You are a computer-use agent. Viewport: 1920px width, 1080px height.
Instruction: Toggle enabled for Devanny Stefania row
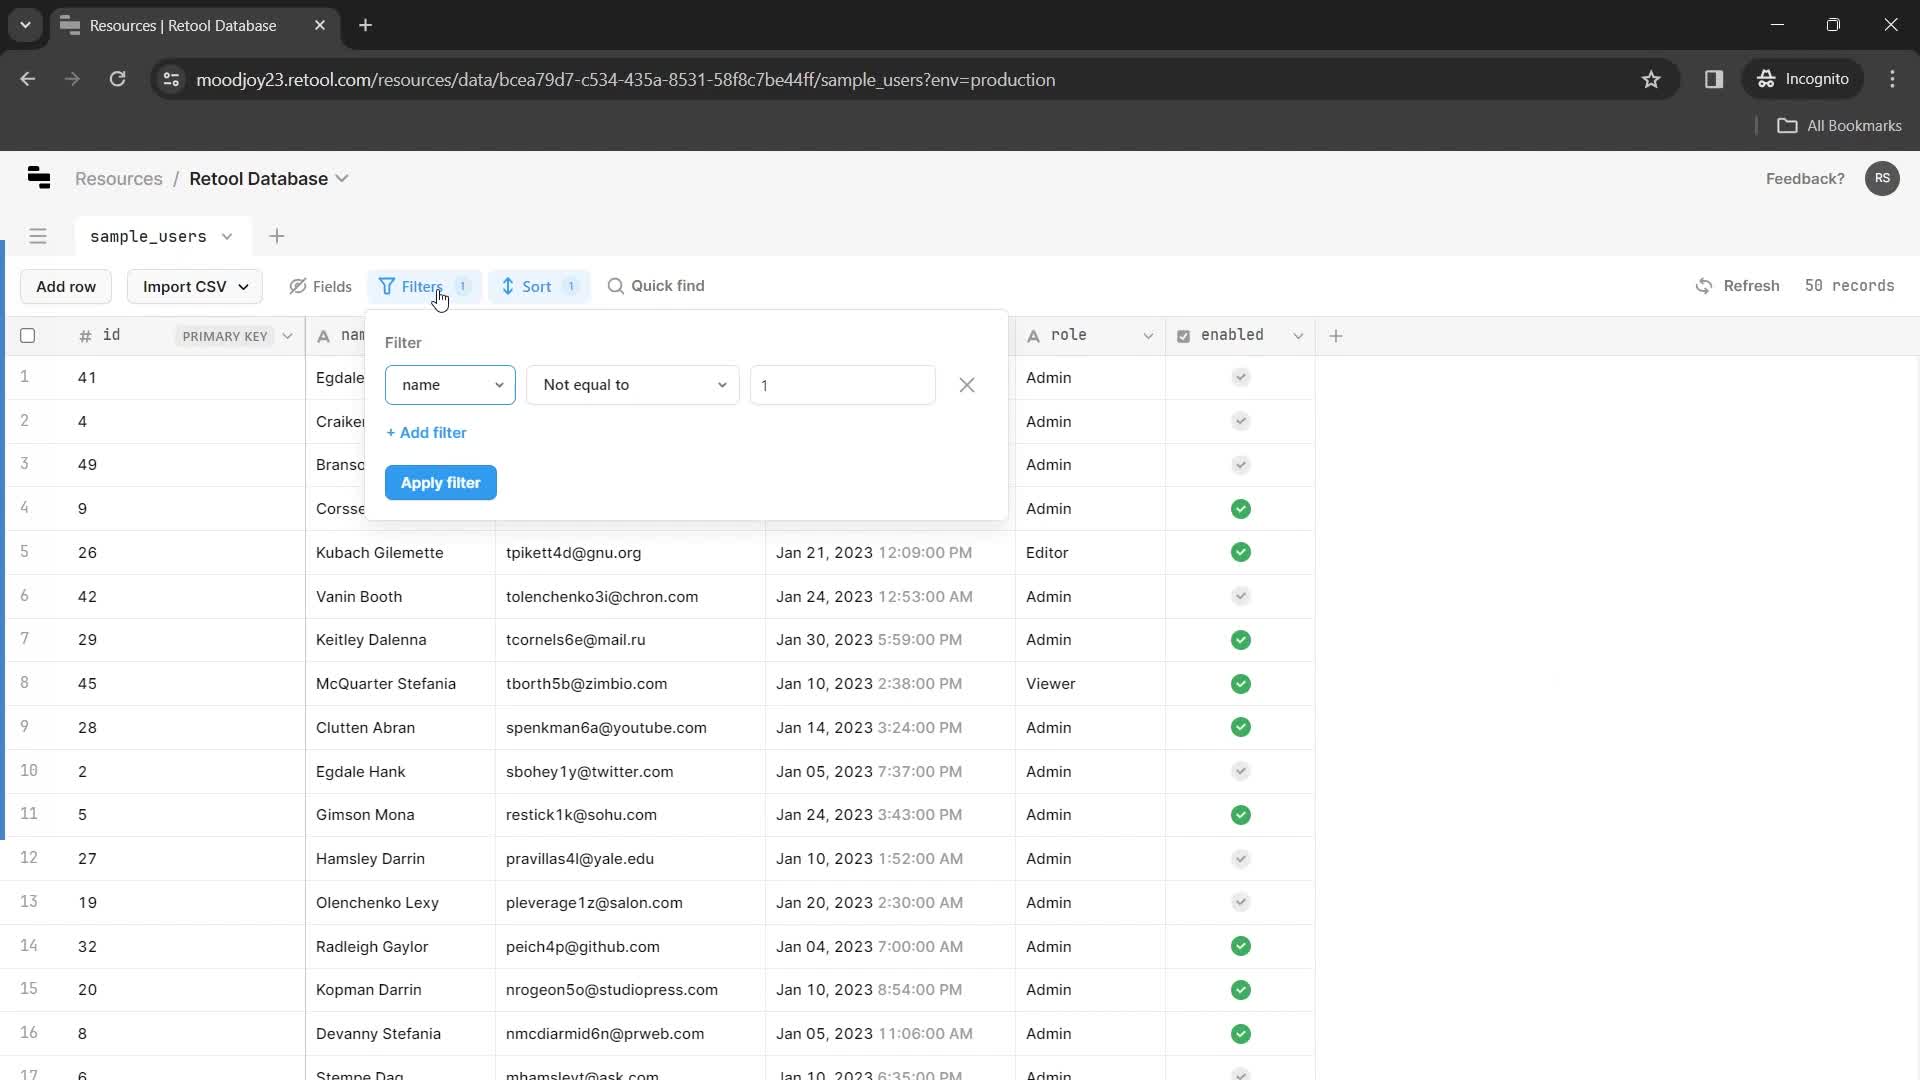click(x=1240, y=1034)
